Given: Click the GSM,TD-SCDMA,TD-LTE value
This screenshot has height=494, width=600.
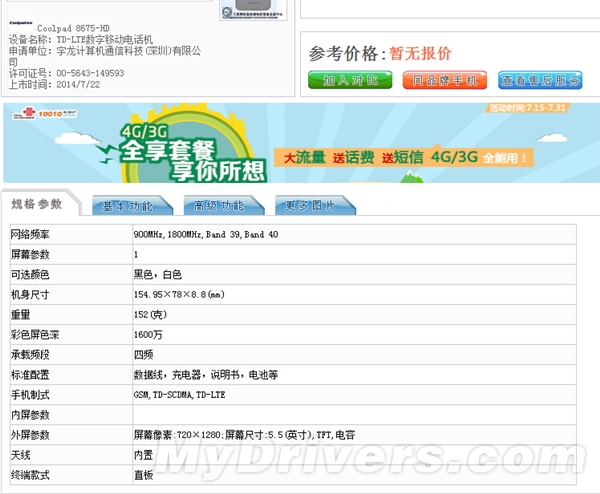Looking at the screenshot, I should tap(179, 395).
